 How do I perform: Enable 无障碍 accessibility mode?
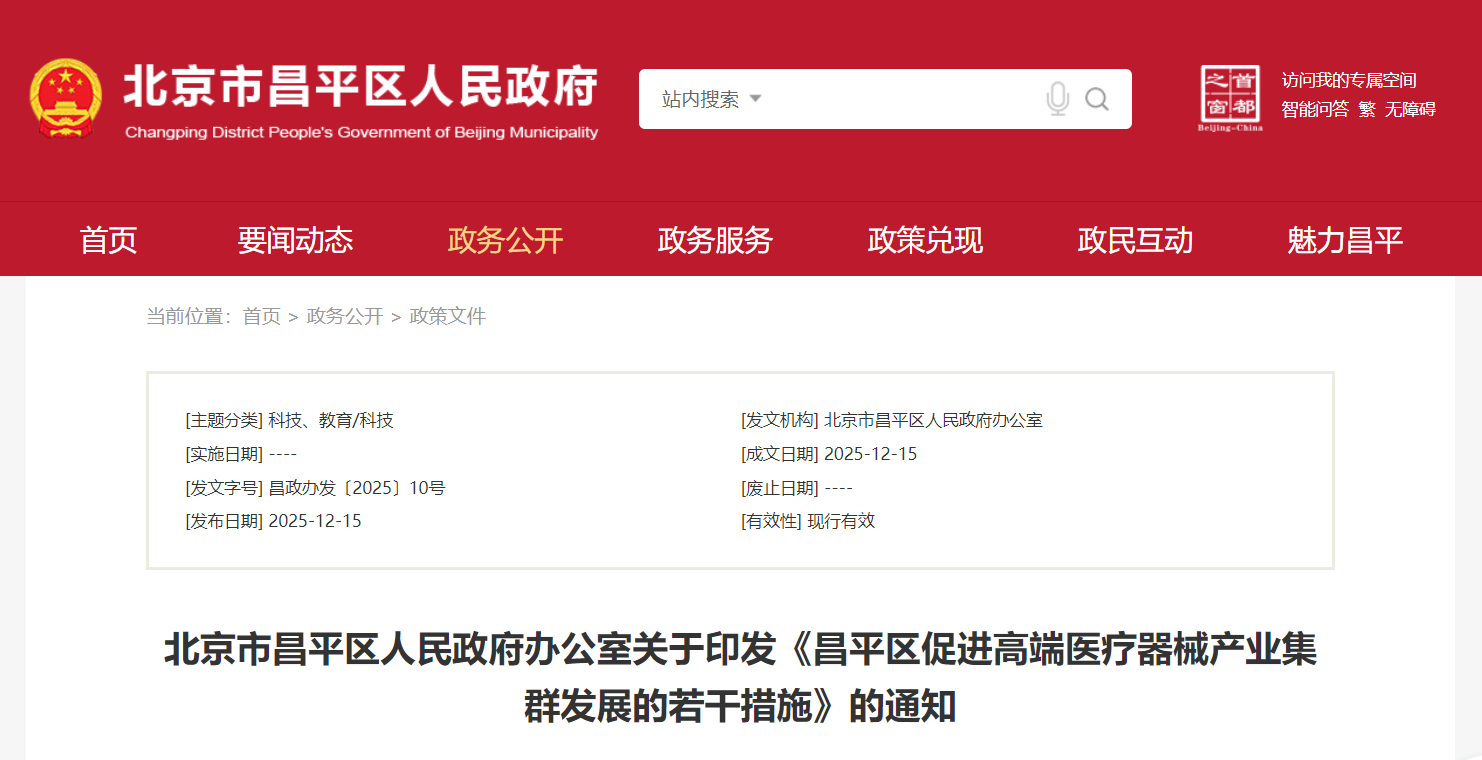click(x=1410, y=110)
